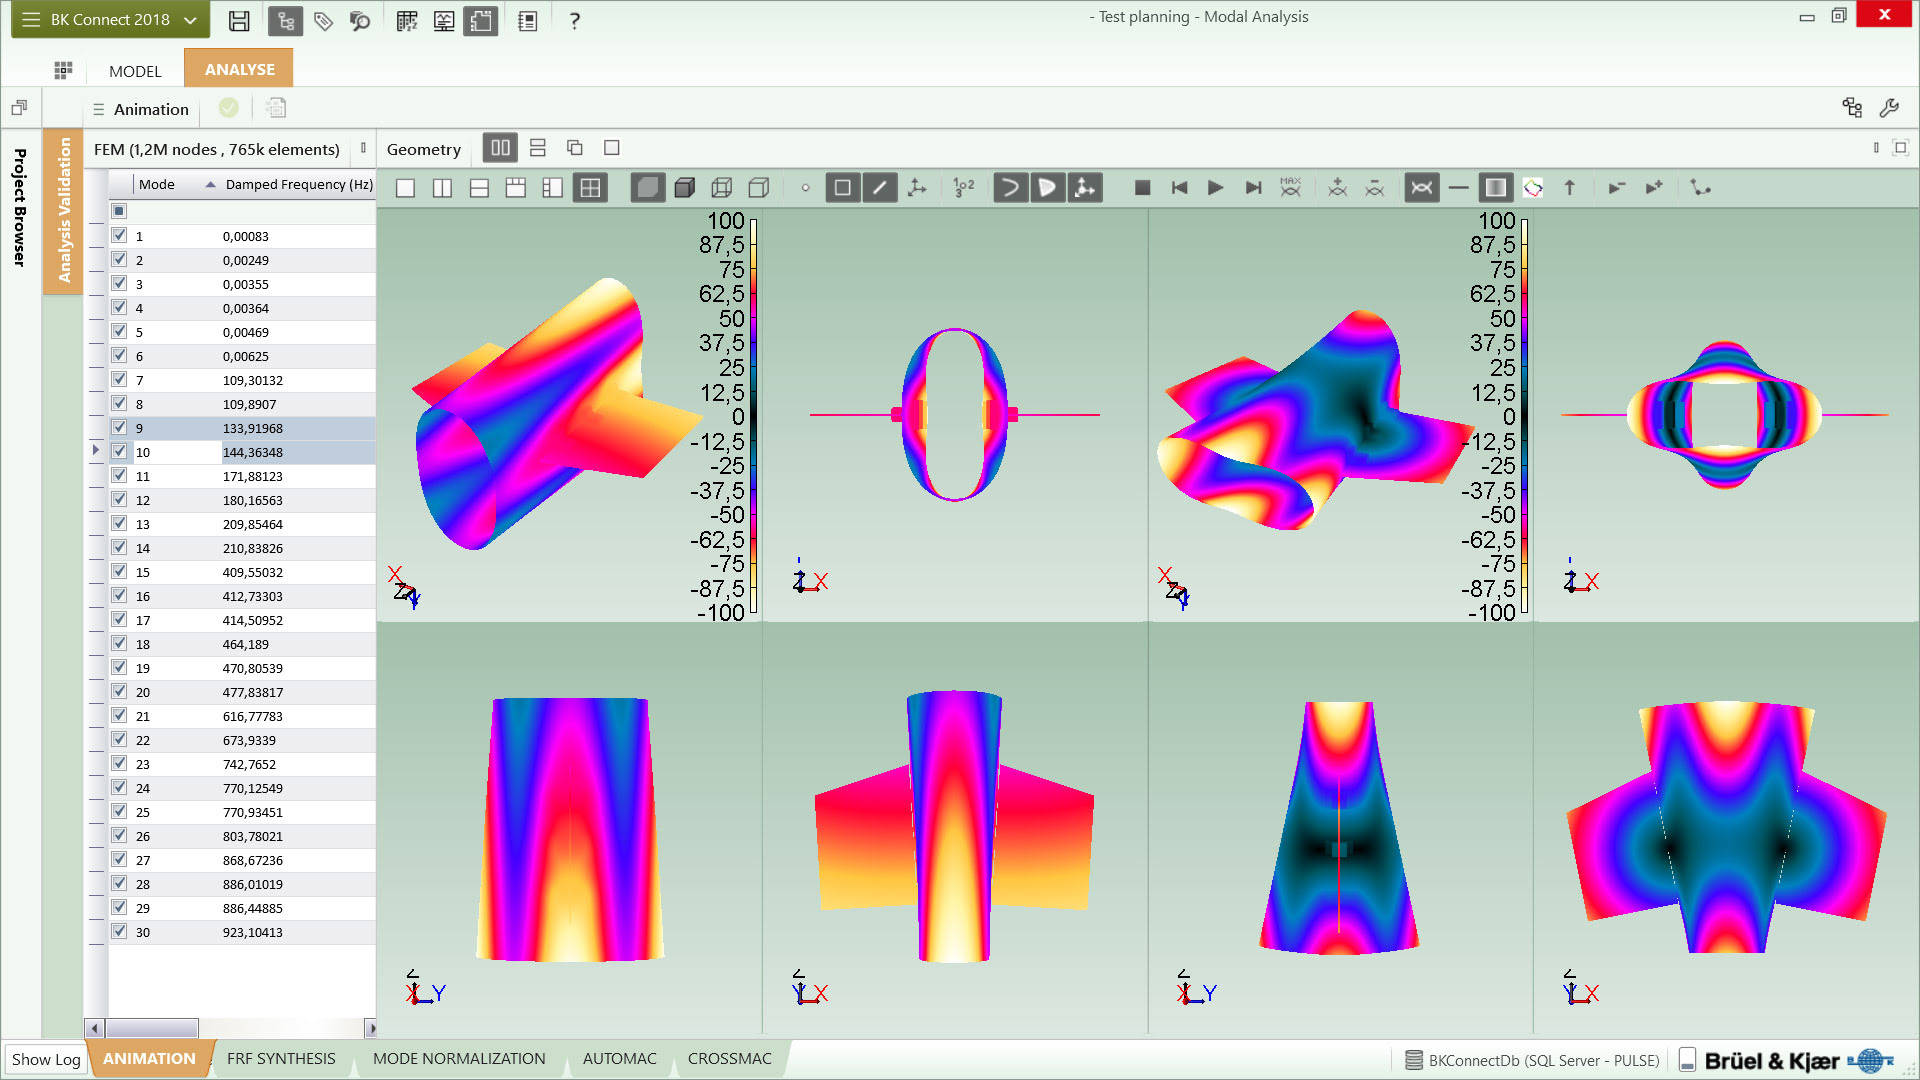Click the Show Log button
The image size is (1920, 1080).
coord(46,1059)
